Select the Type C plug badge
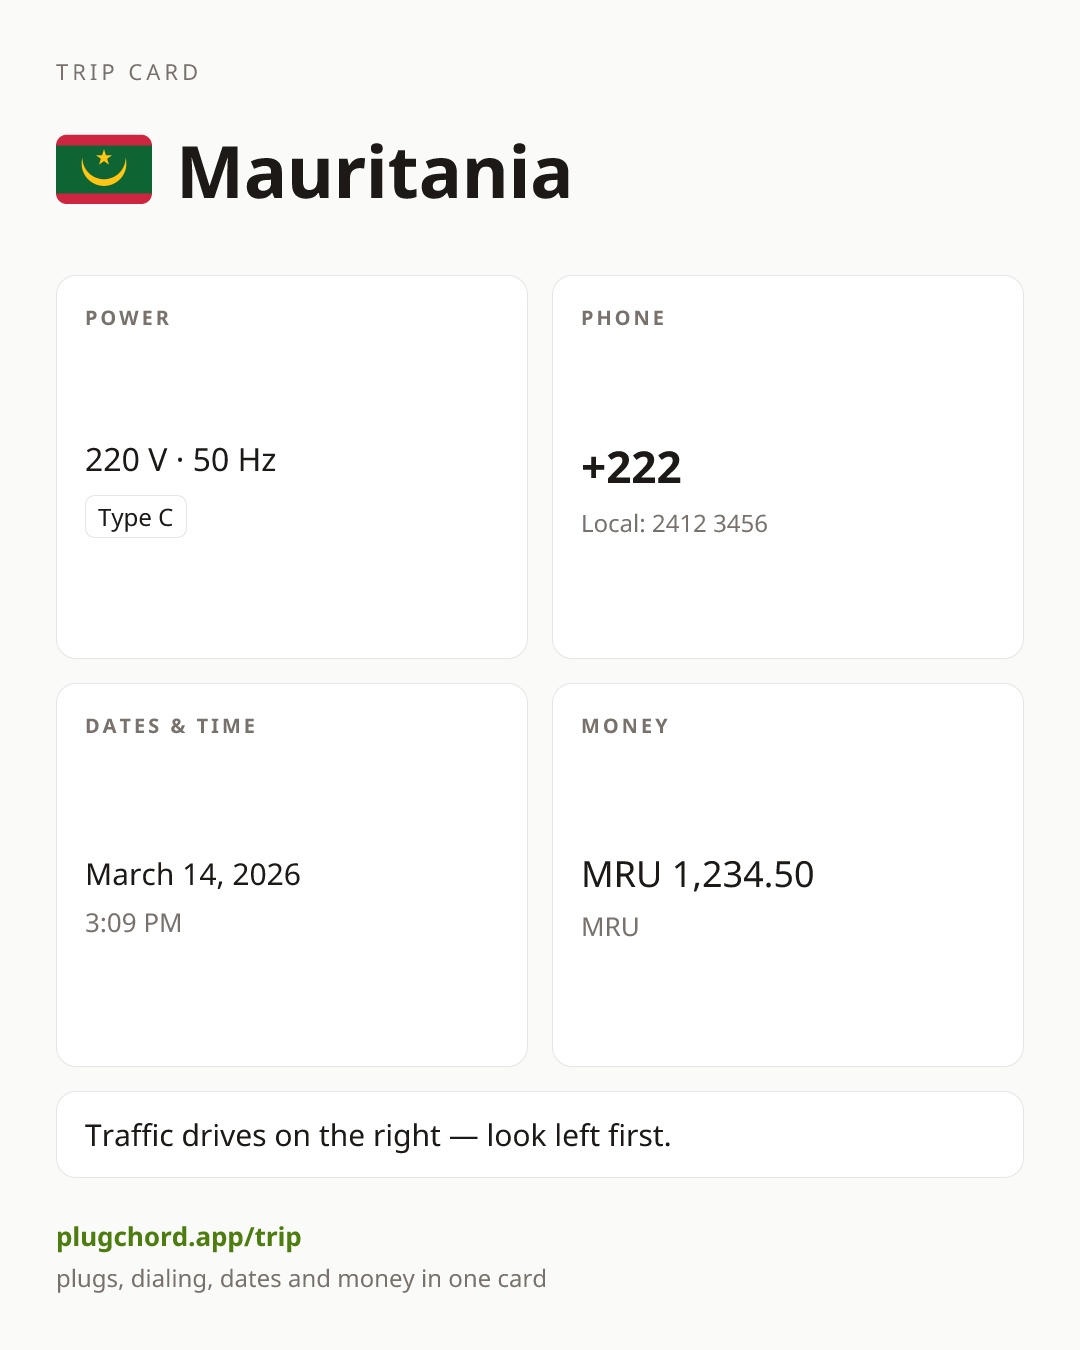 point(136,517)
